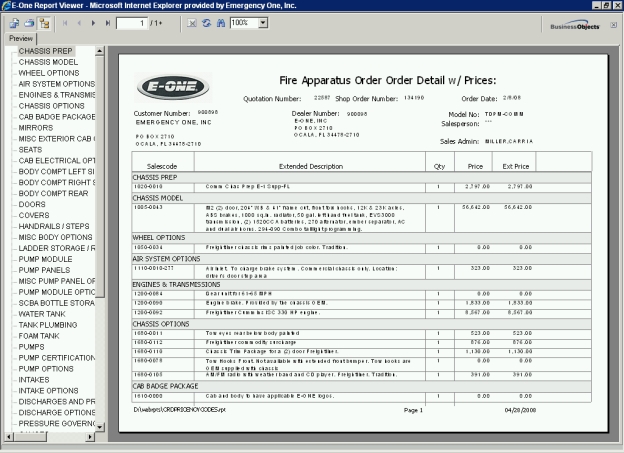Select the PUMP CERTIFICATION tree node

57,357
